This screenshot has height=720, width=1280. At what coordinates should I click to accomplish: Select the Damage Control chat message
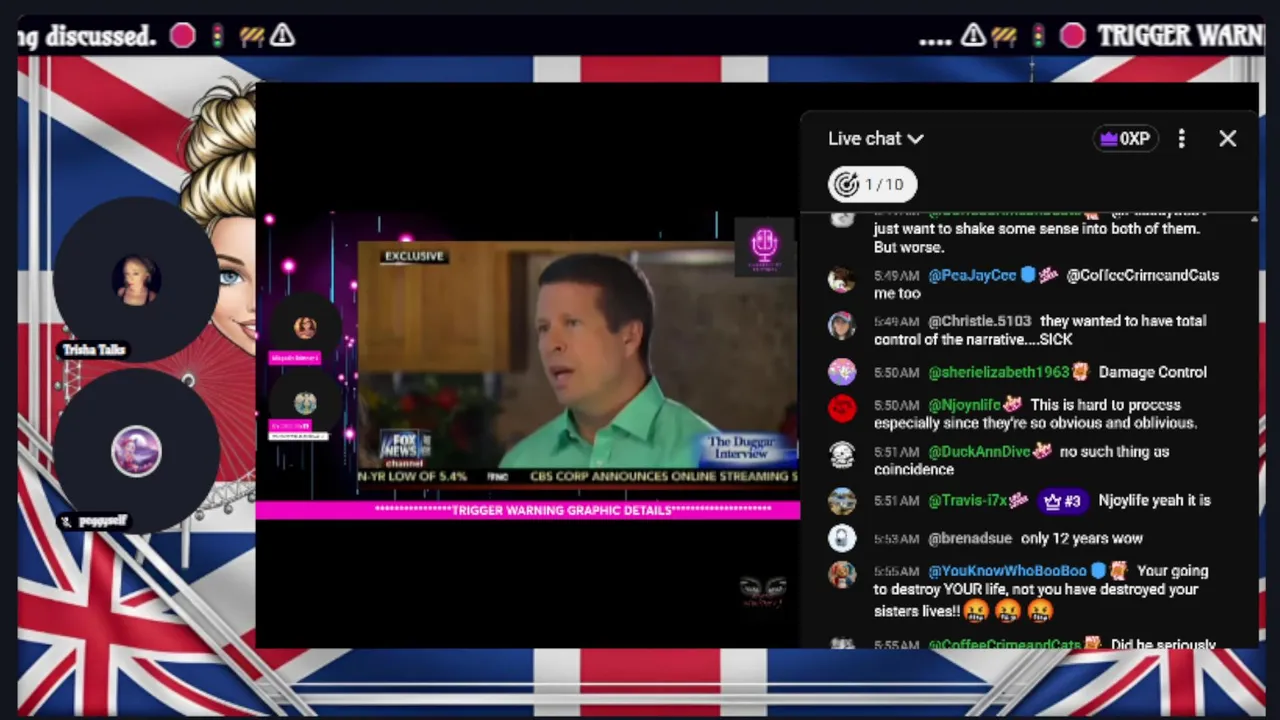pos(1152,372)
